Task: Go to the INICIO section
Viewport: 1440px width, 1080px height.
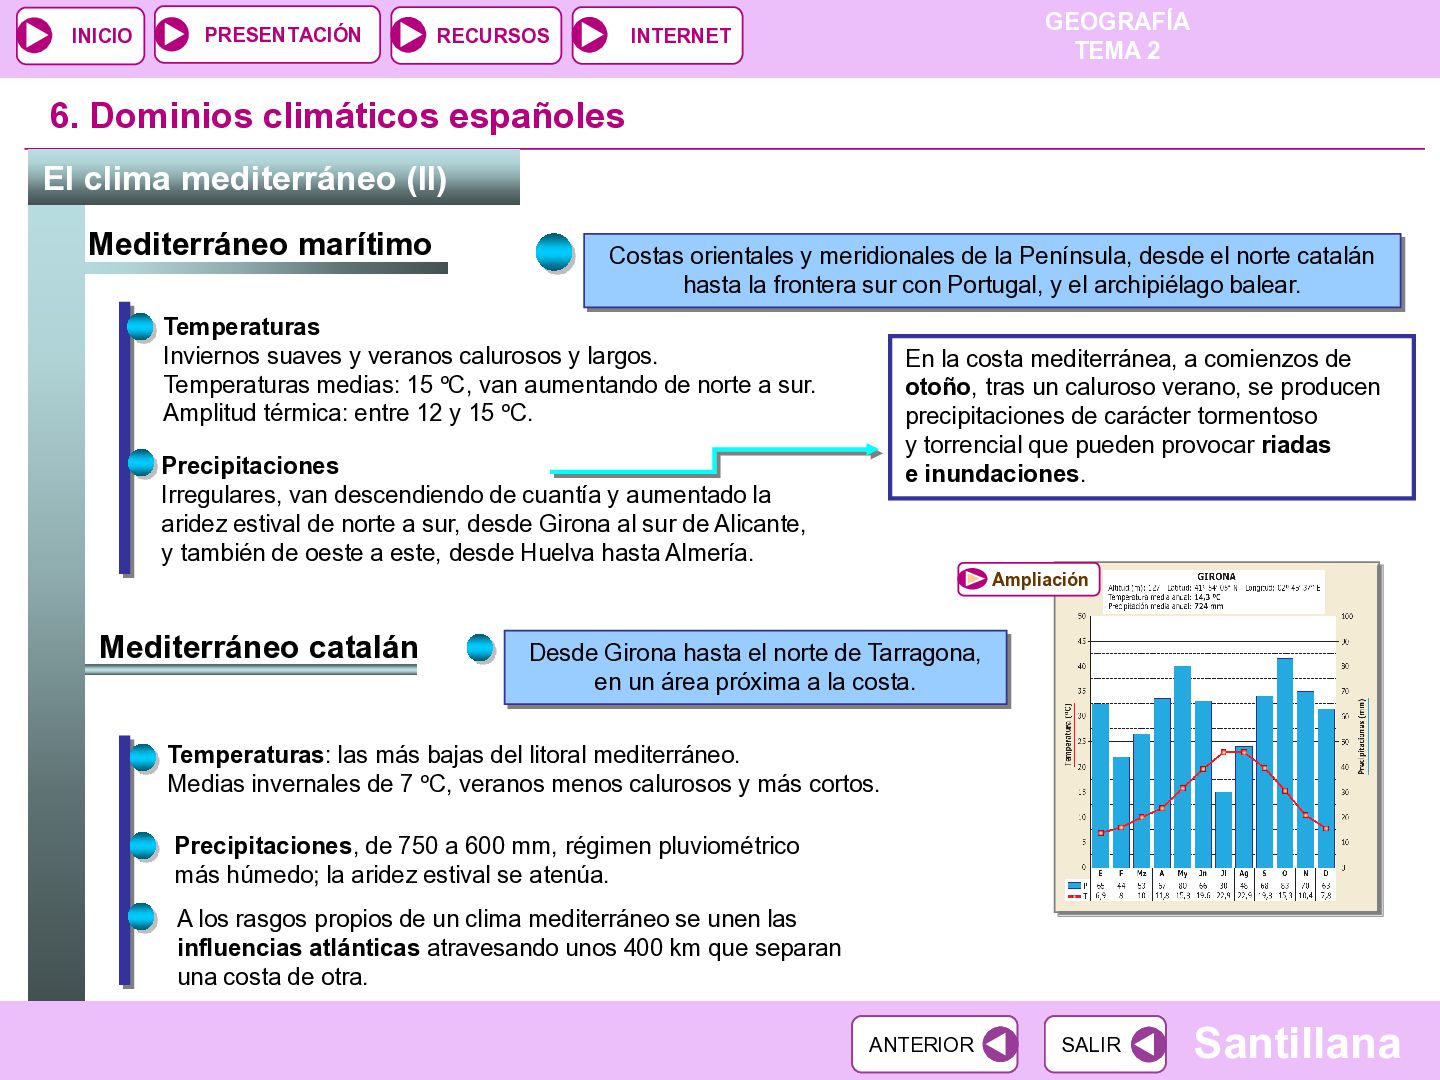Action: [81, 35]
